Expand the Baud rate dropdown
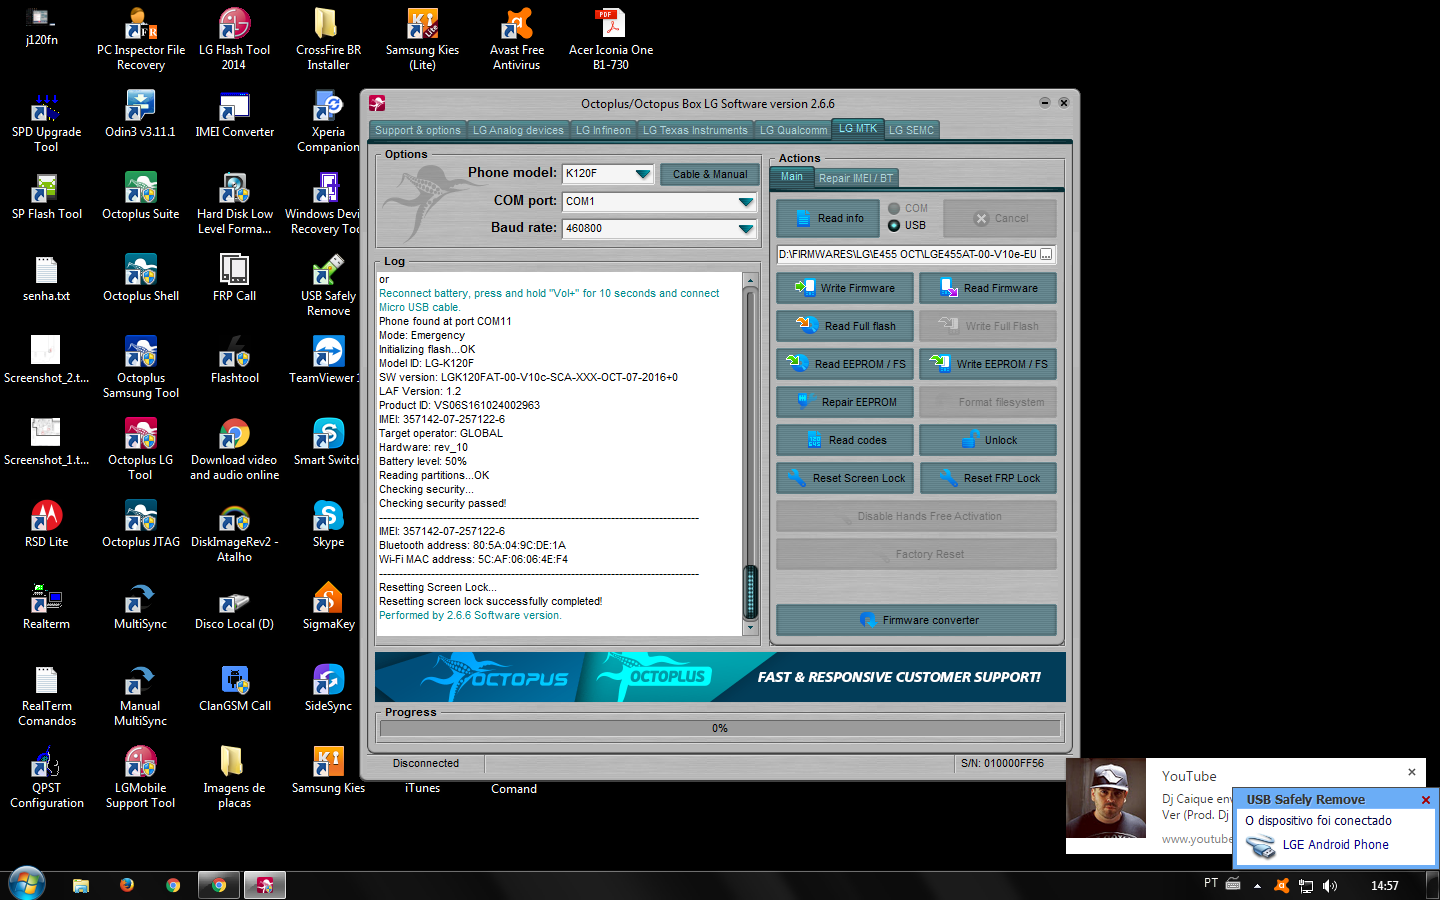 tap(745, 229)
